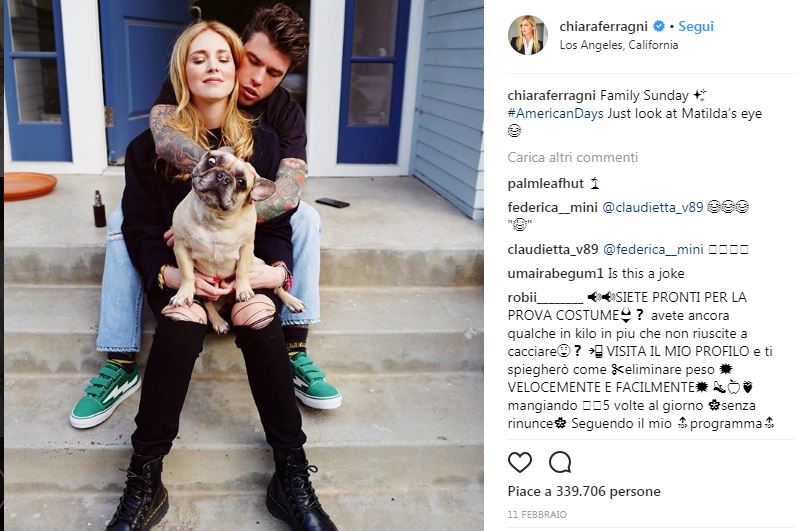Open umairabegum1 commenter profile

click(x=556, y=273)
